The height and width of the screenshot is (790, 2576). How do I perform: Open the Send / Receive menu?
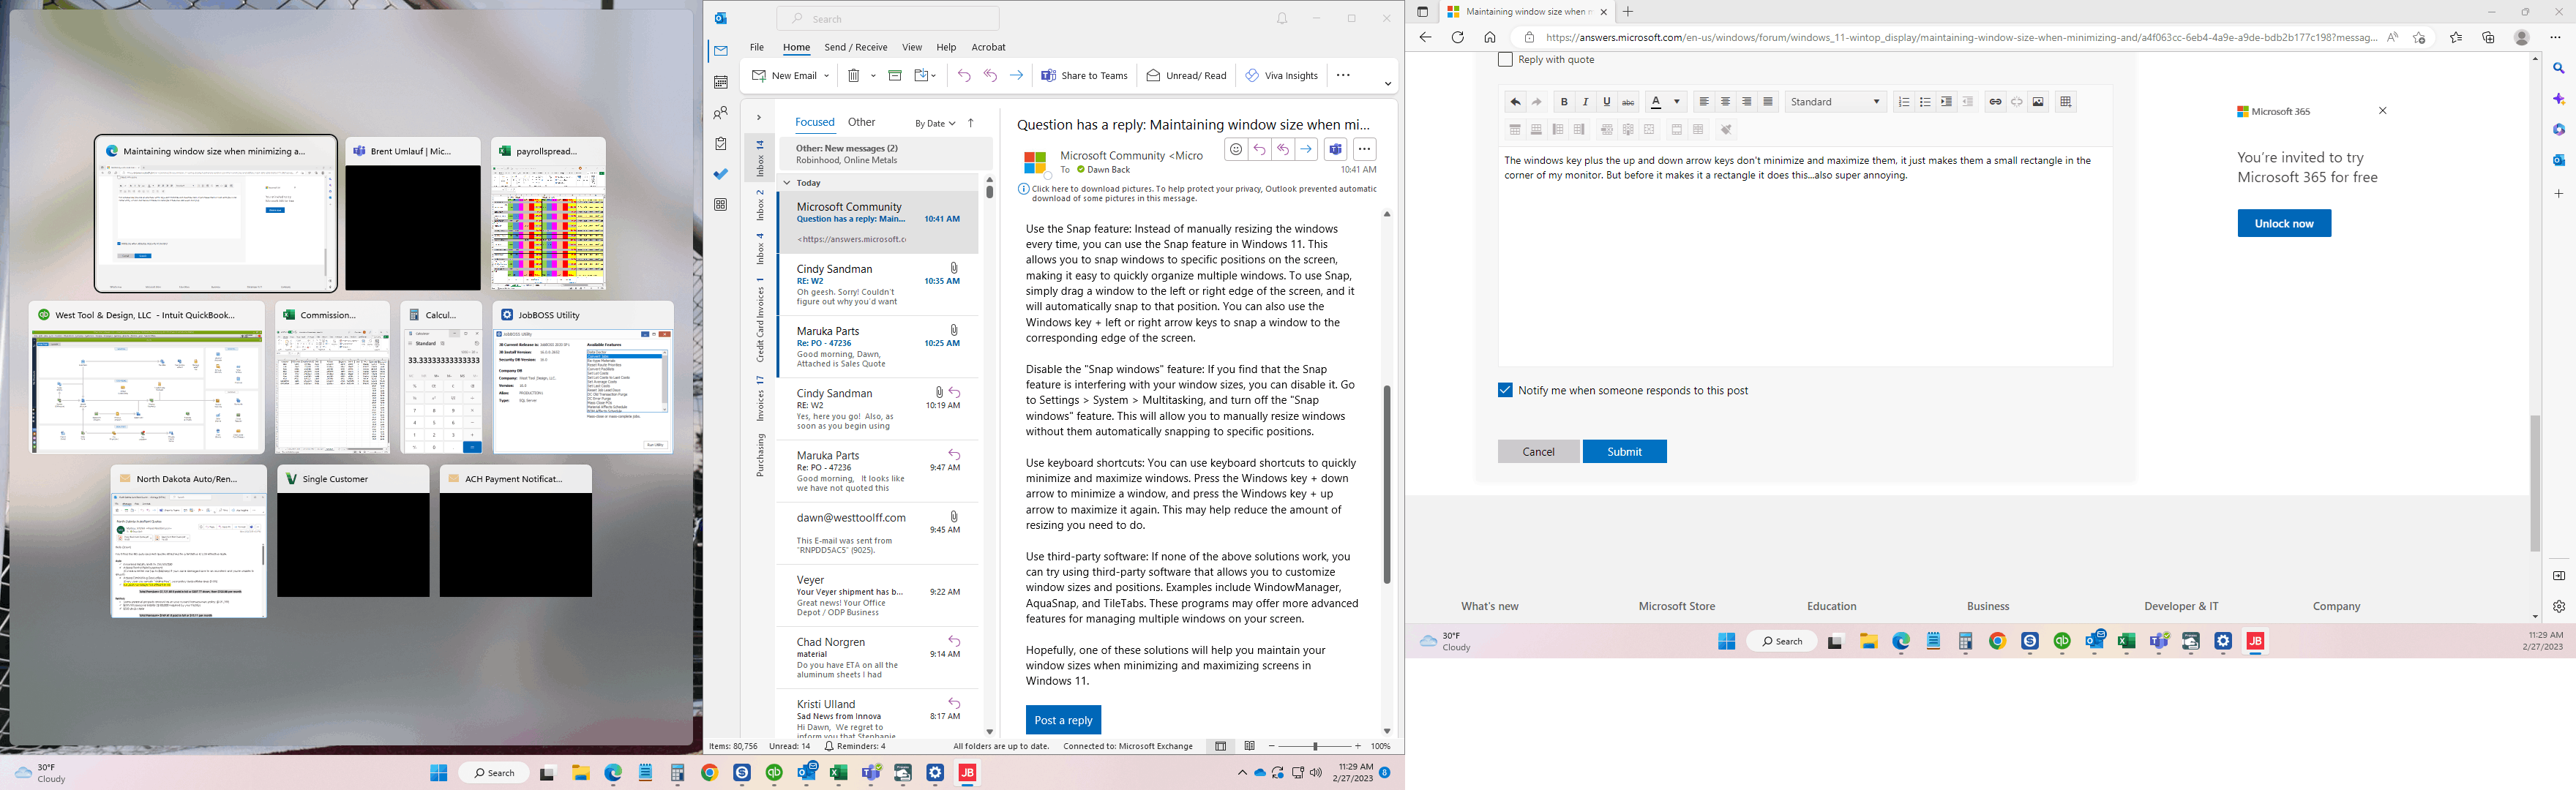pyautogui.click(x=855, y=47)
